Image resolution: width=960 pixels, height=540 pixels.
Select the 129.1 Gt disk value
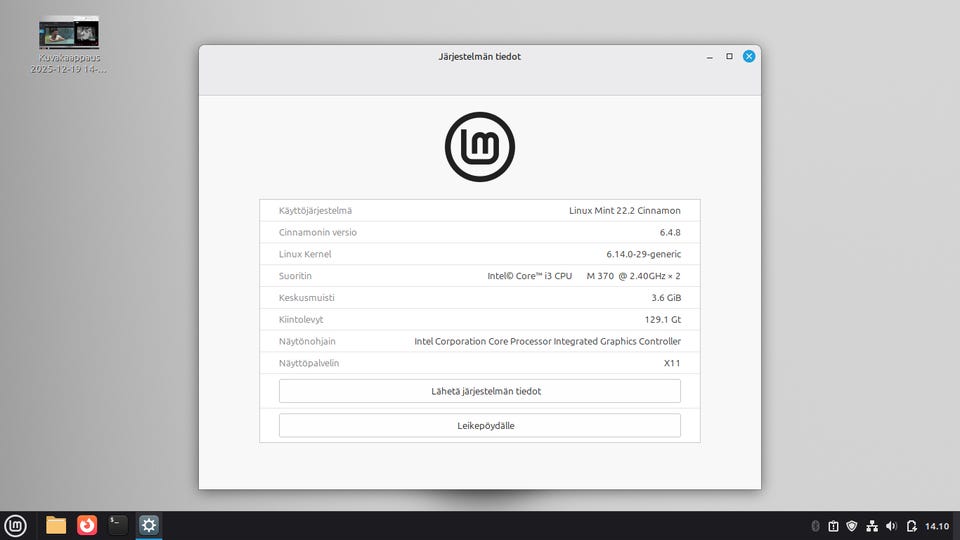(662, 320)
